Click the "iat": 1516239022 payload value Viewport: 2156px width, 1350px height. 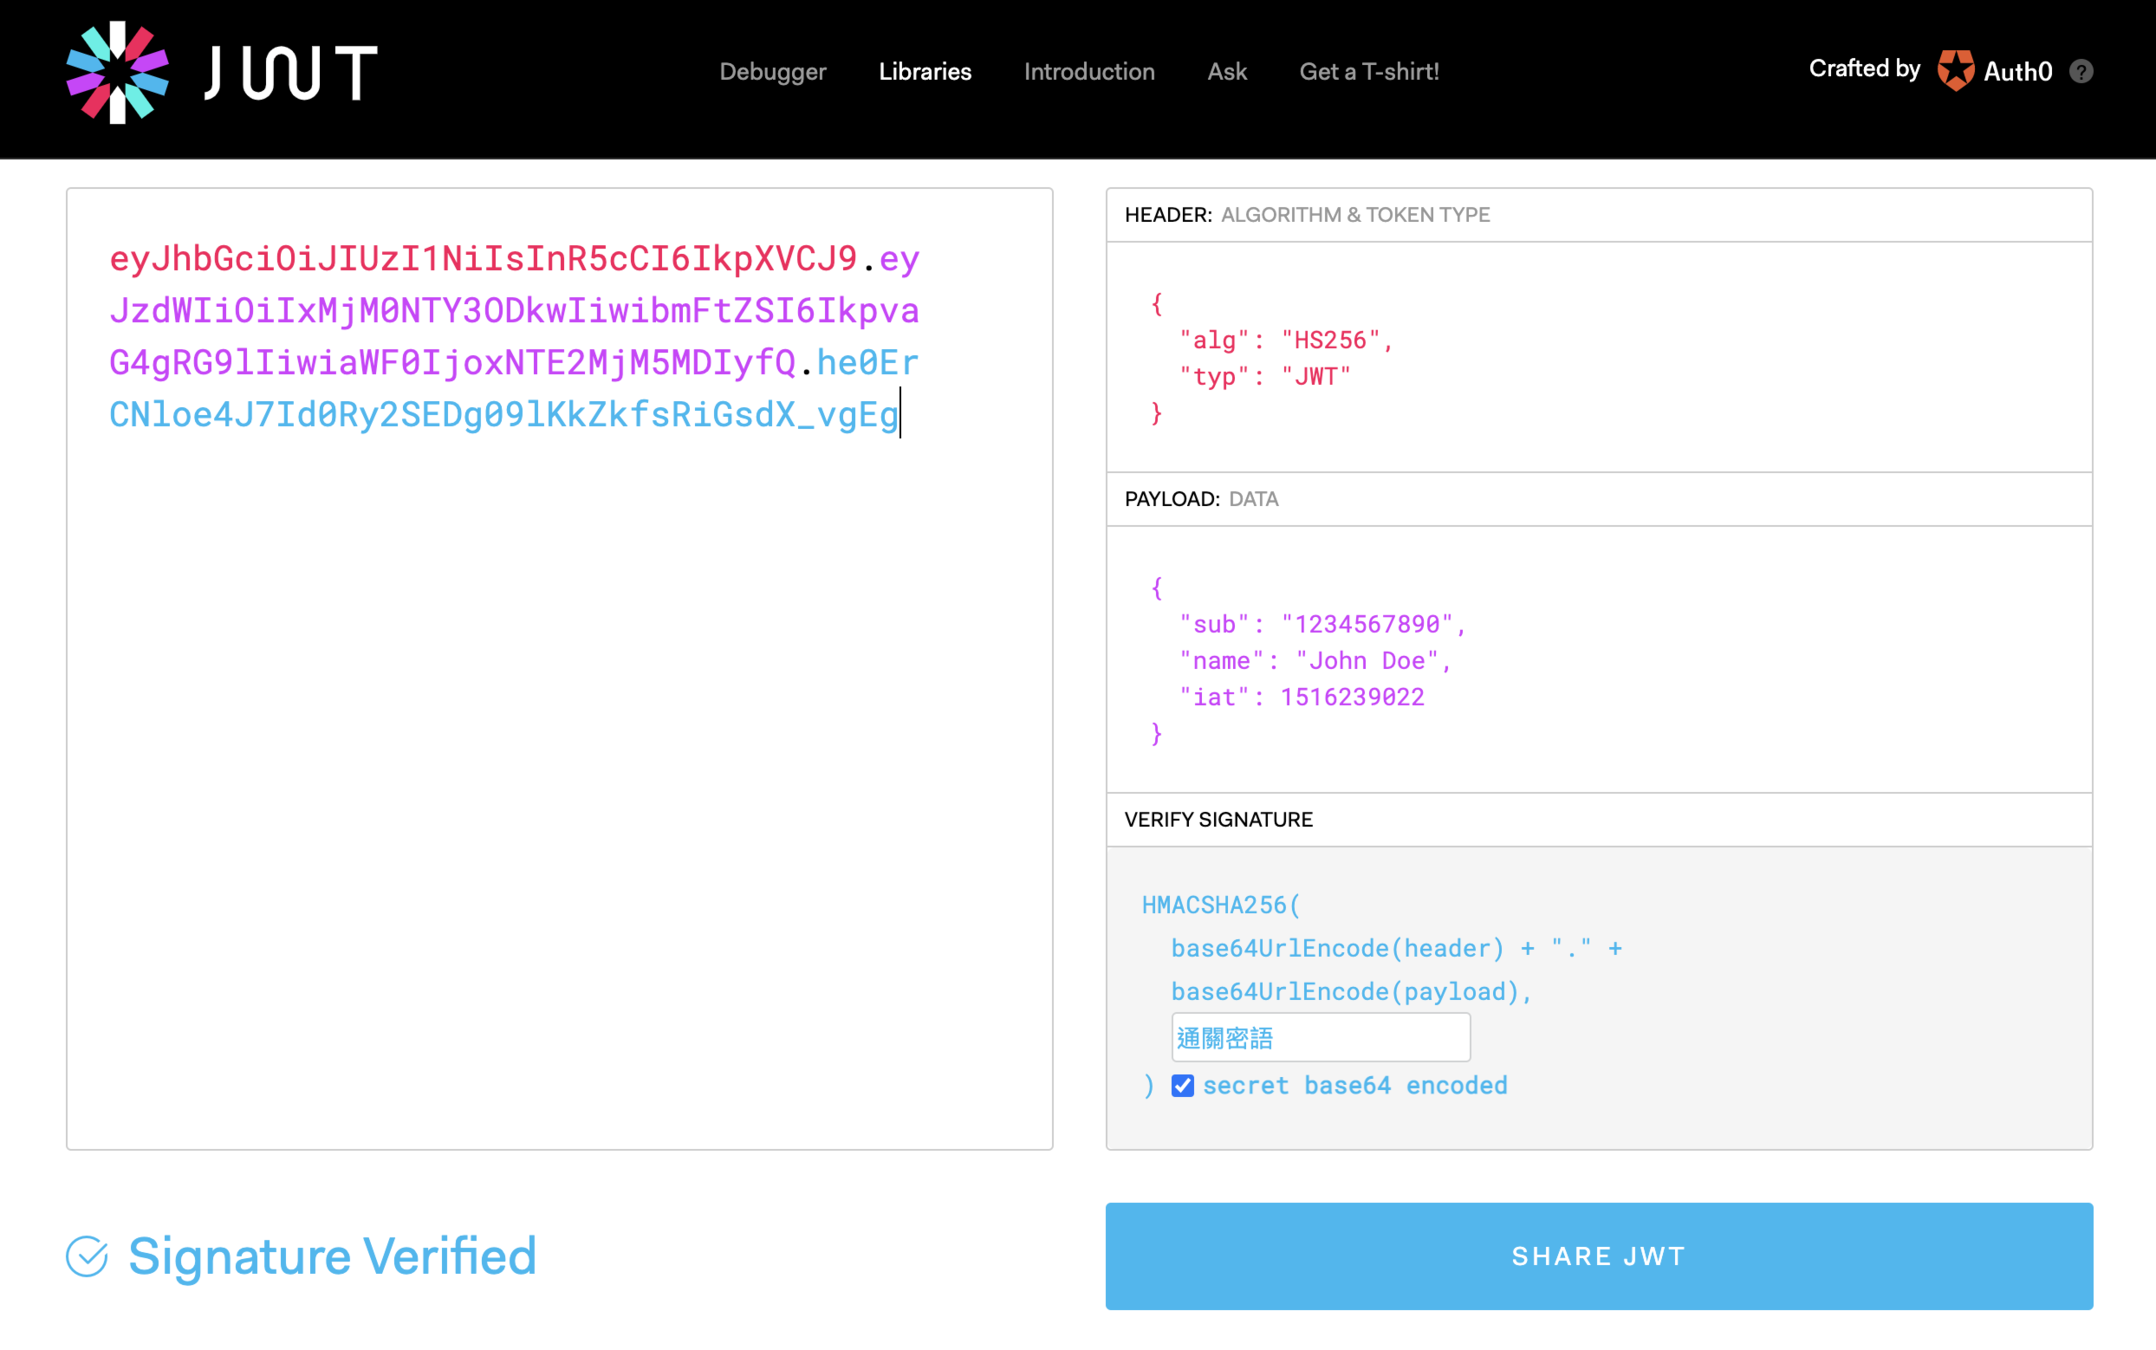(x=1351, y=697)
